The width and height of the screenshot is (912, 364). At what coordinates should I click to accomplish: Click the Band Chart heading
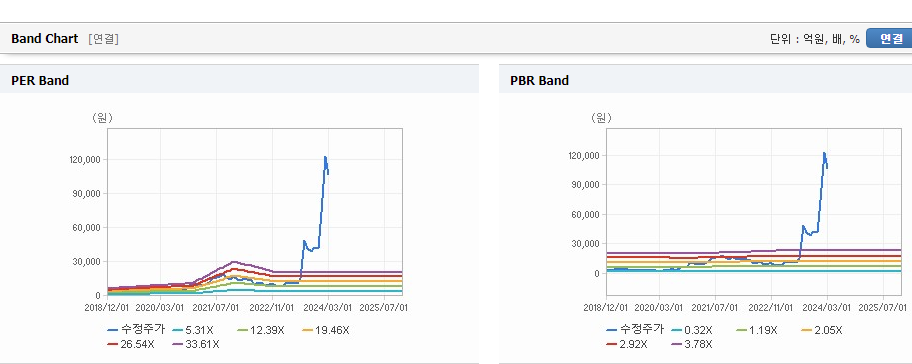(x=44, y=39)
